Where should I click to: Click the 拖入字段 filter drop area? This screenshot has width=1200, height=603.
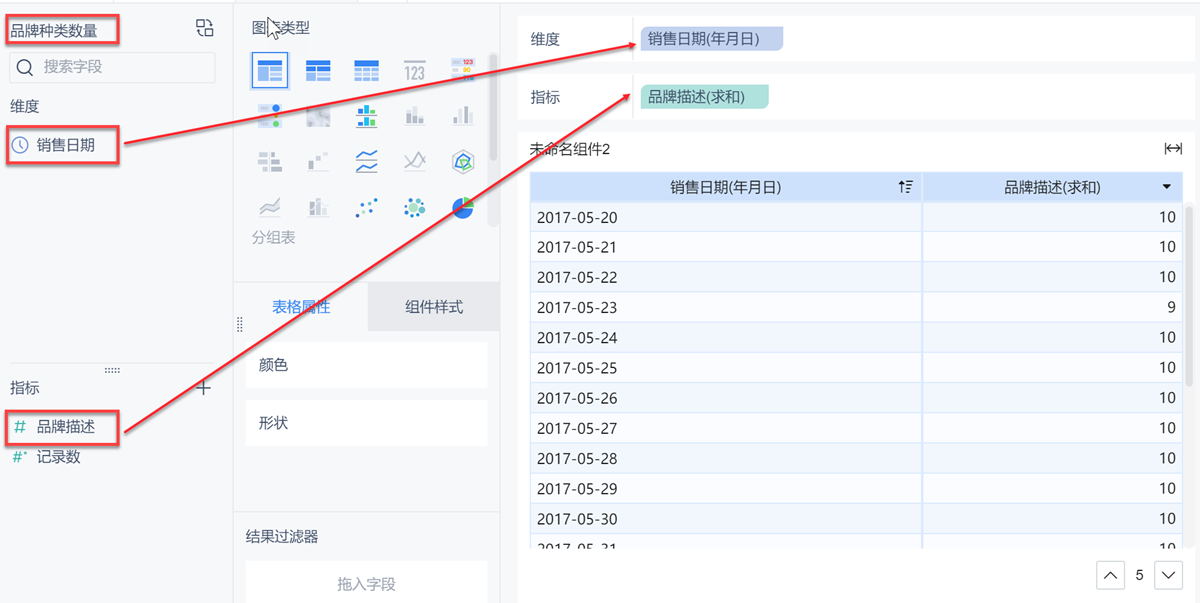click(366, 583)
